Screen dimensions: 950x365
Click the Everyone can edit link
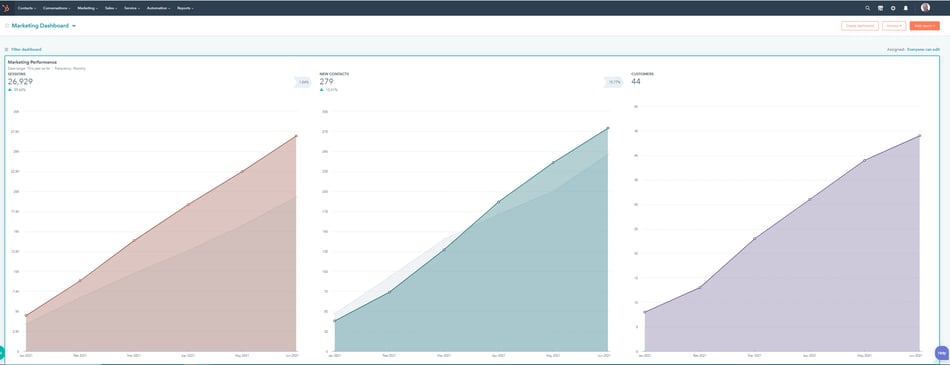[923, 49]
